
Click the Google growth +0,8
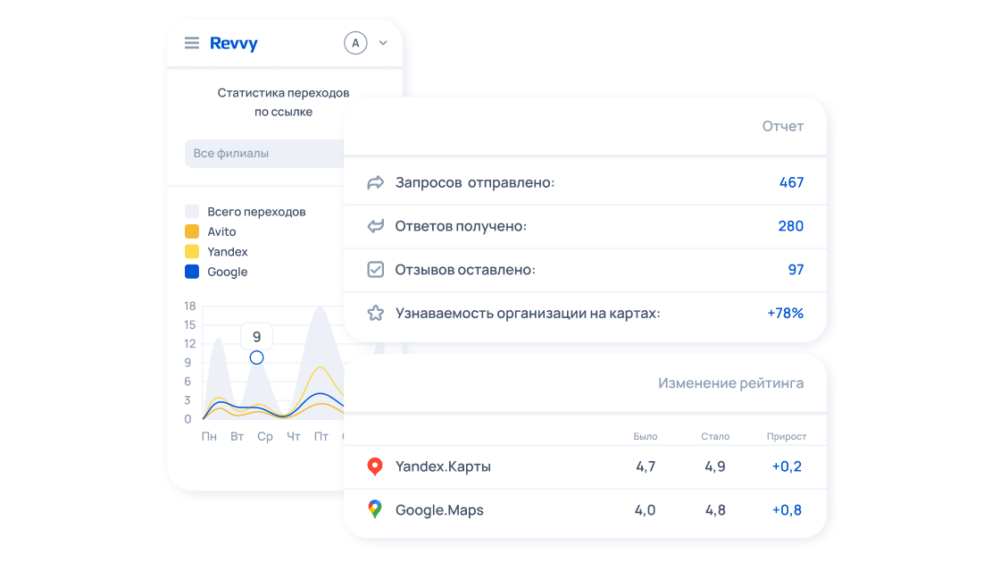point(787,510)
